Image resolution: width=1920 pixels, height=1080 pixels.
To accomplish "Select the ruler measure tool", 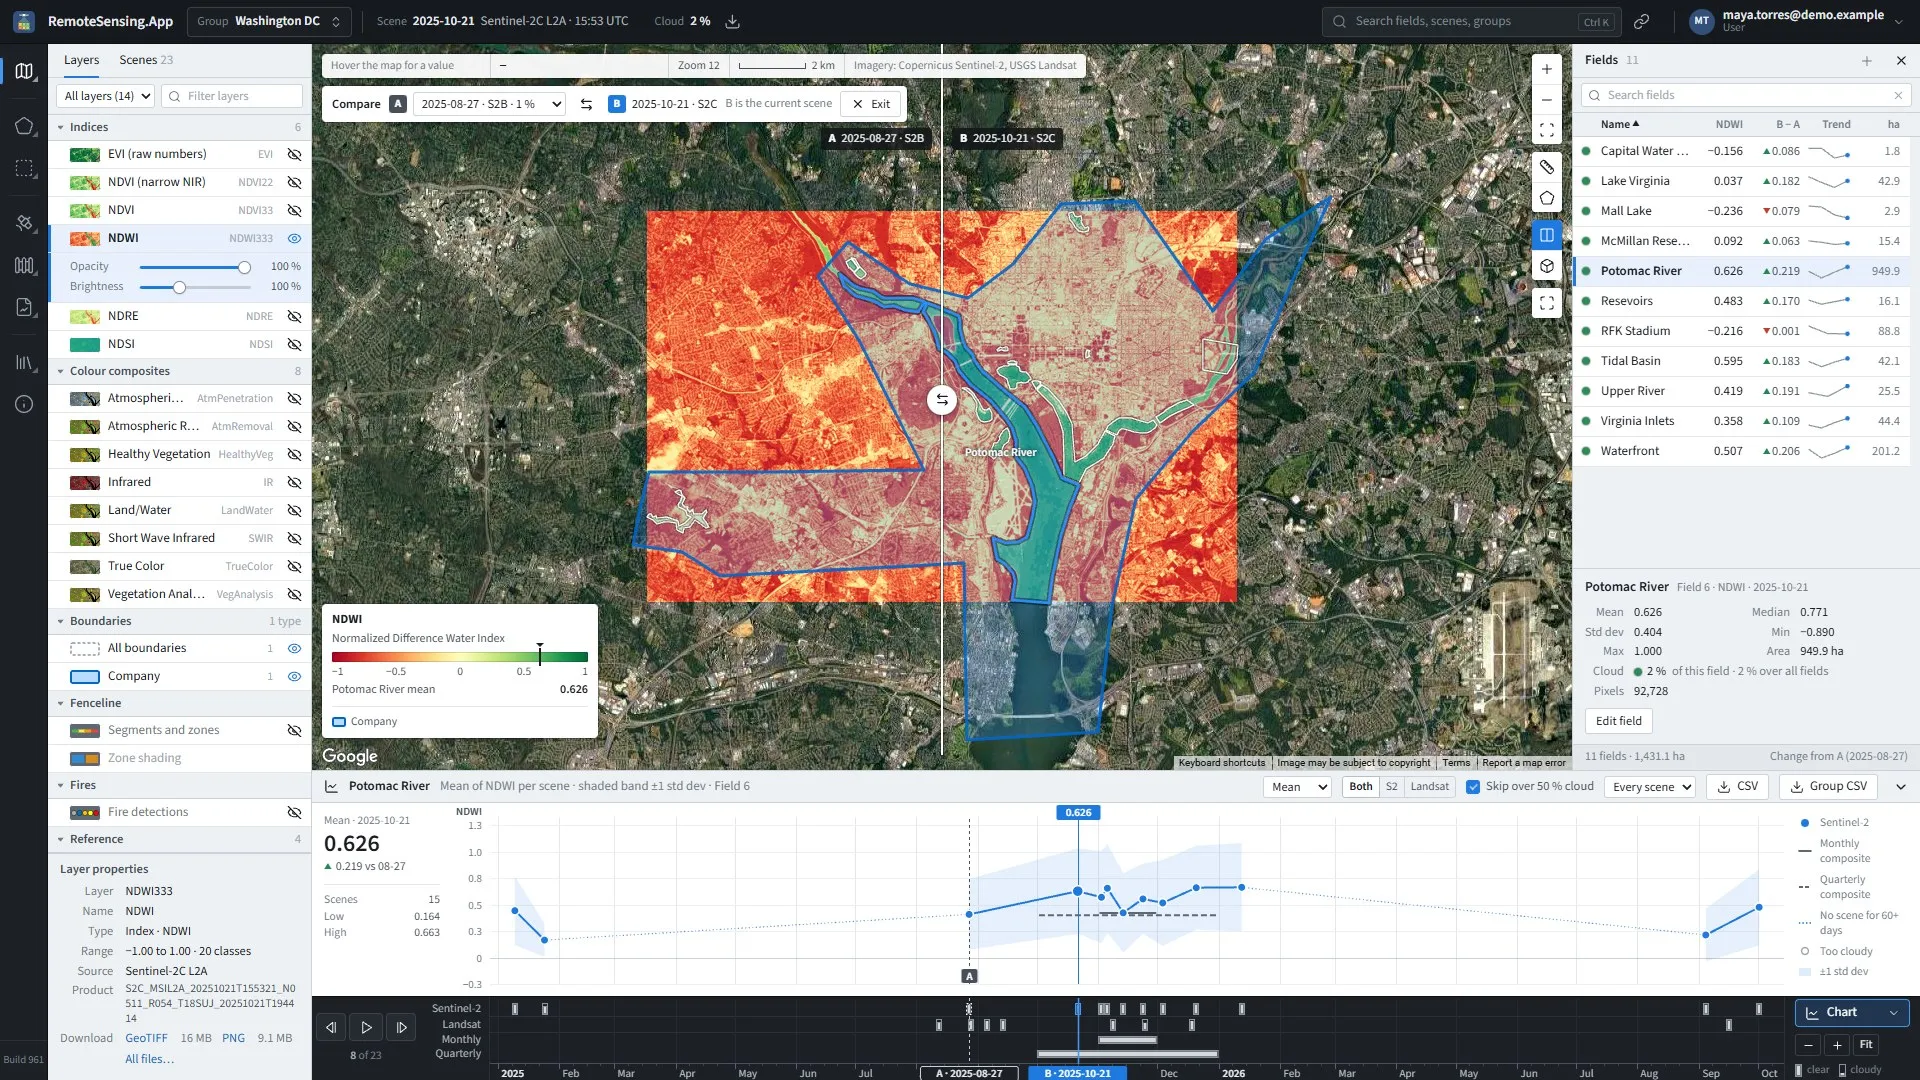I will click(x=1546, y=167).
